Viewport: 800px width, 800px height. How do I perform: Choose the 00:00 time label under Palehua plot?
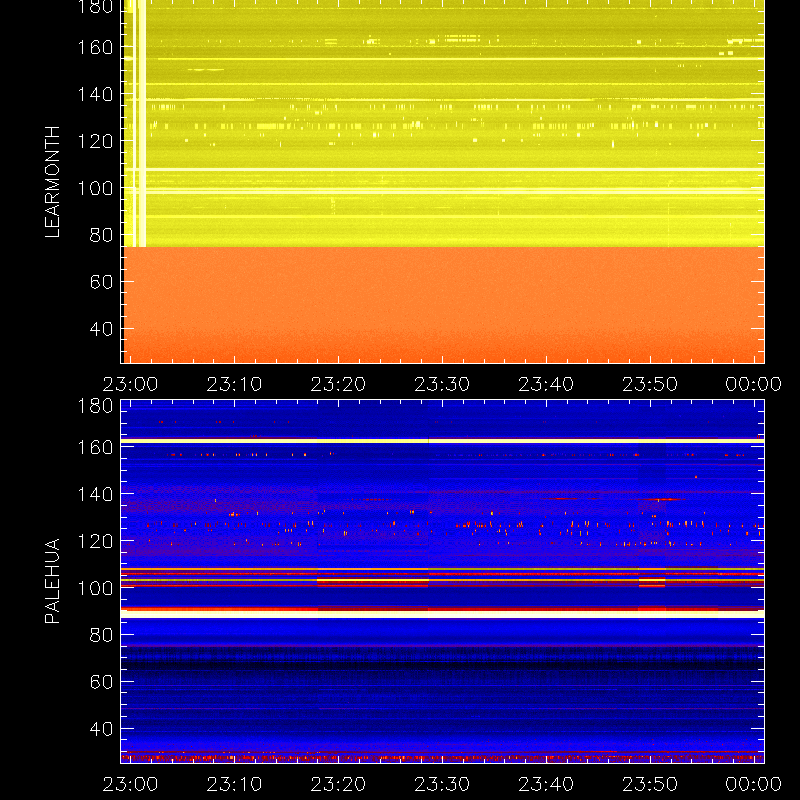[x=754, y=784]
